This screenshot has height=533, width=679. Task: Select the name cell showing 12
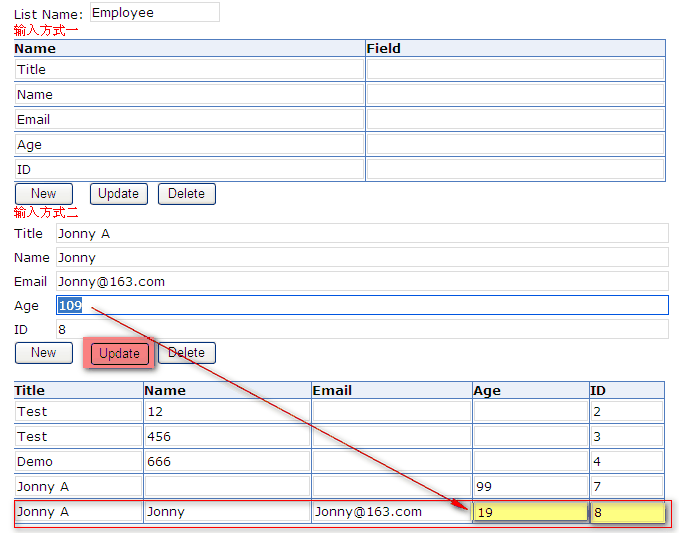227,411
